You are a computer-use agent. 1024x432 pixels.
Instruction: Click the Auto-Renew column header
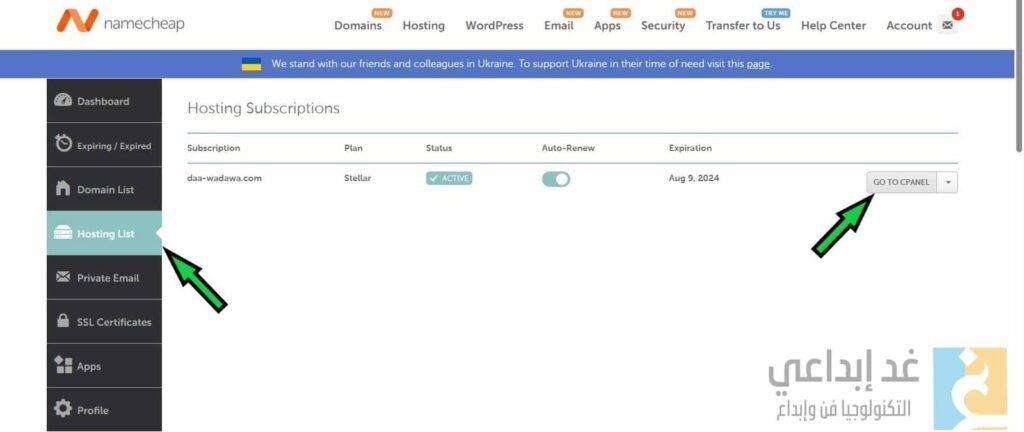coord(568,148)
